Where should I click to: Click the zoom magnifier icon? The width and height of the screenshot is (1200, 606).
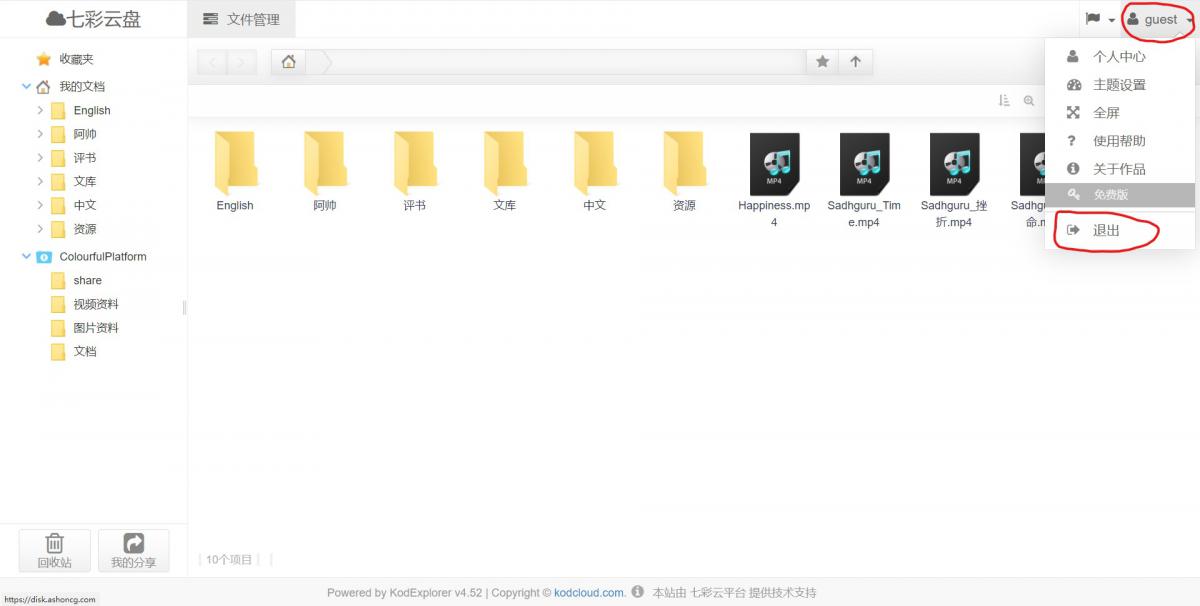tap(1029, 101)
